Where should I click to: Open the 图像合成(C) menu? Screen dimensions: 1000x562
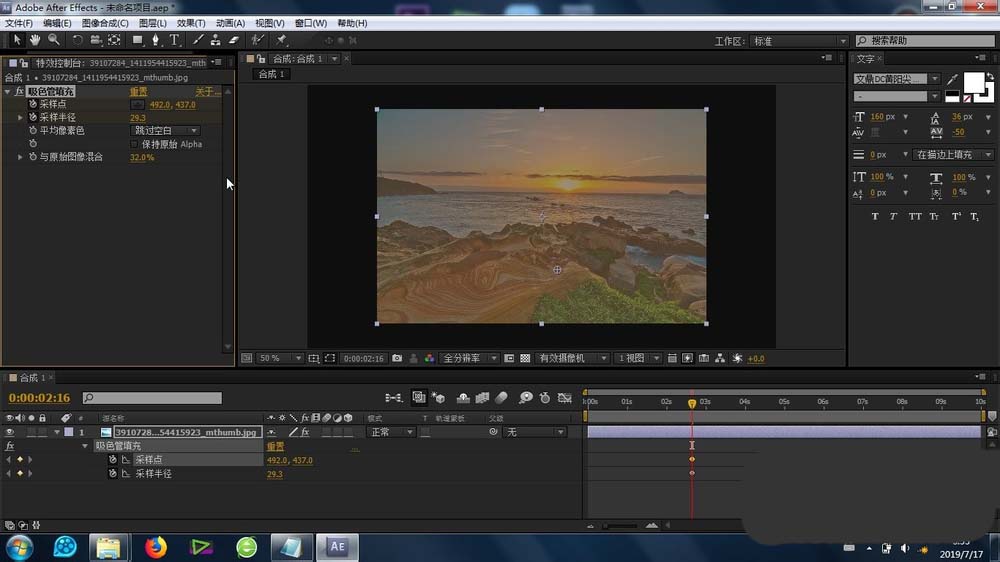pos(104,23)
